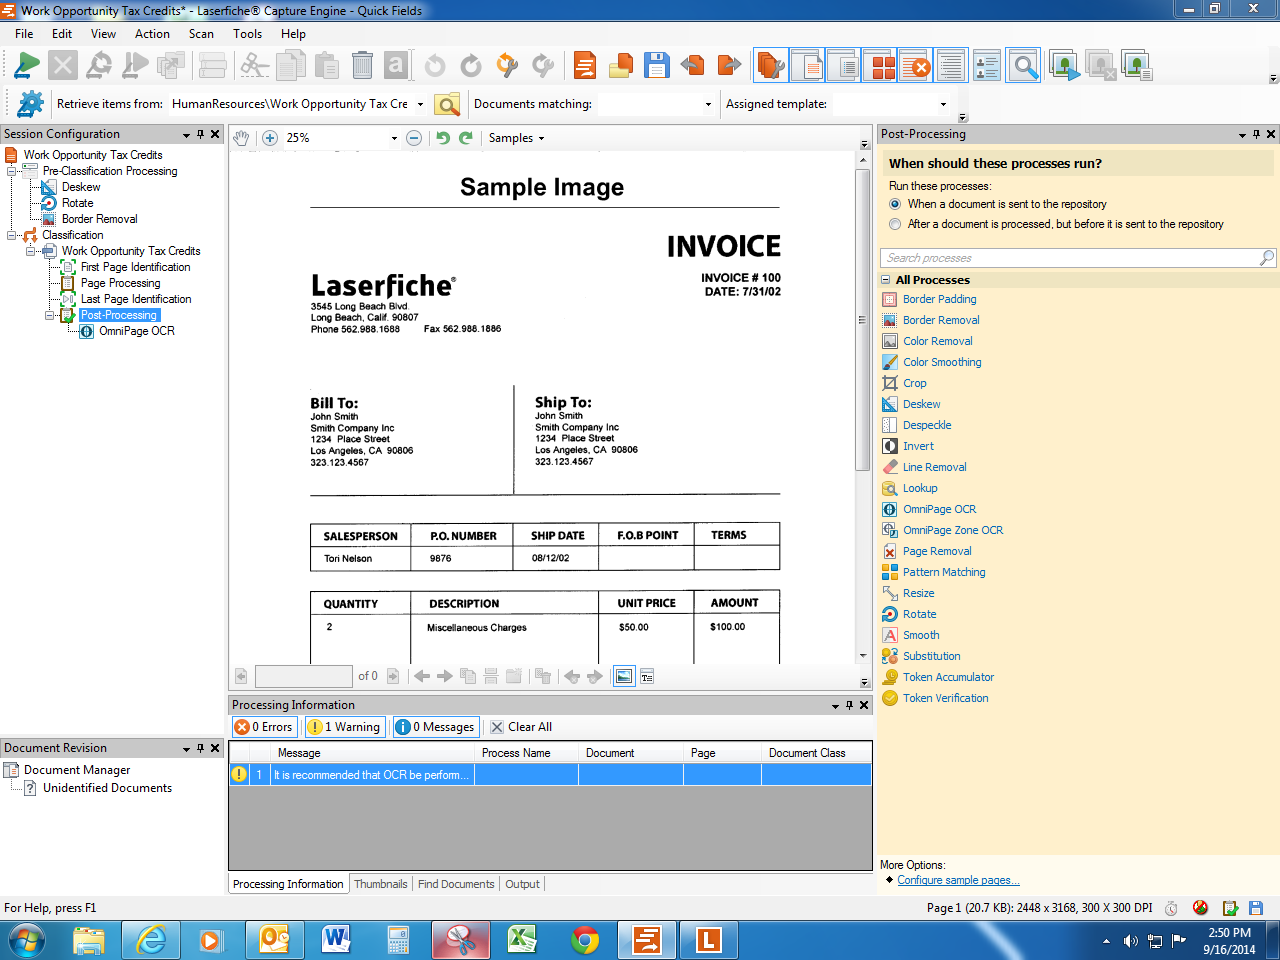Screen dimensions: 1280x960
Task: Click the Pattern Matching process
Action: click(x=944, y=572)
